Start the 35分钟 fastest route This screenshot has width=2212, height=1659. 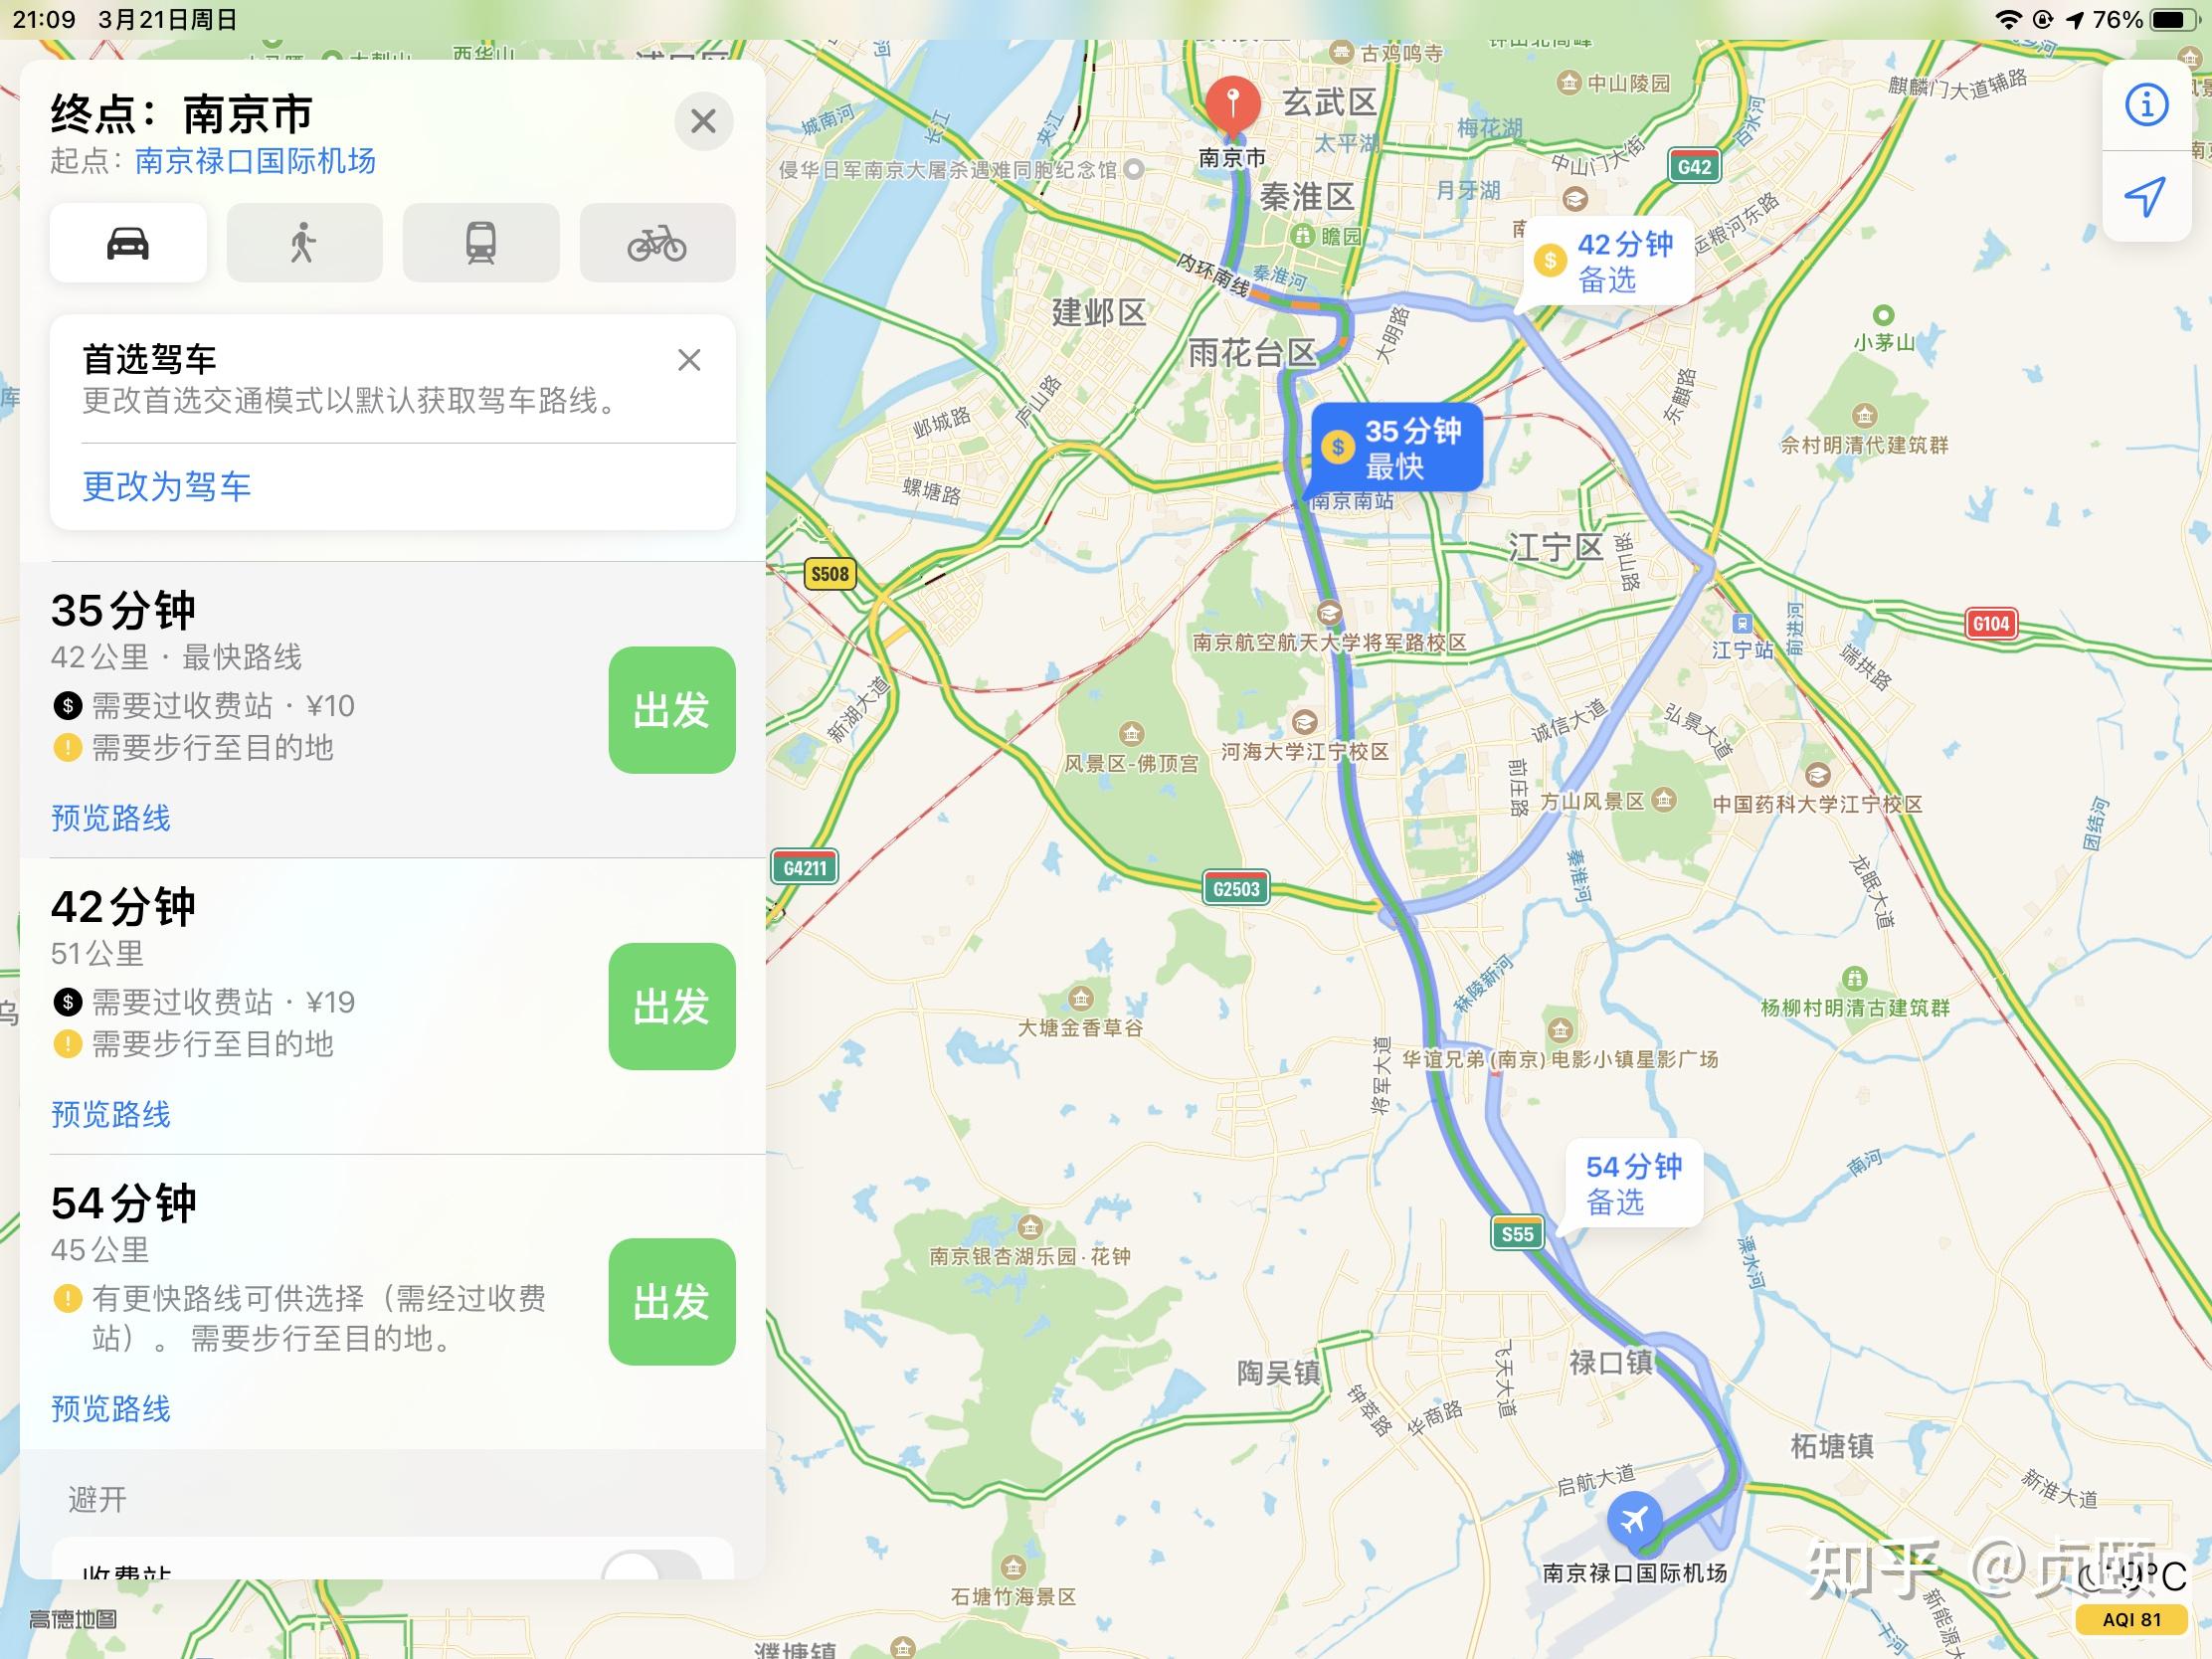coord(672,710)
